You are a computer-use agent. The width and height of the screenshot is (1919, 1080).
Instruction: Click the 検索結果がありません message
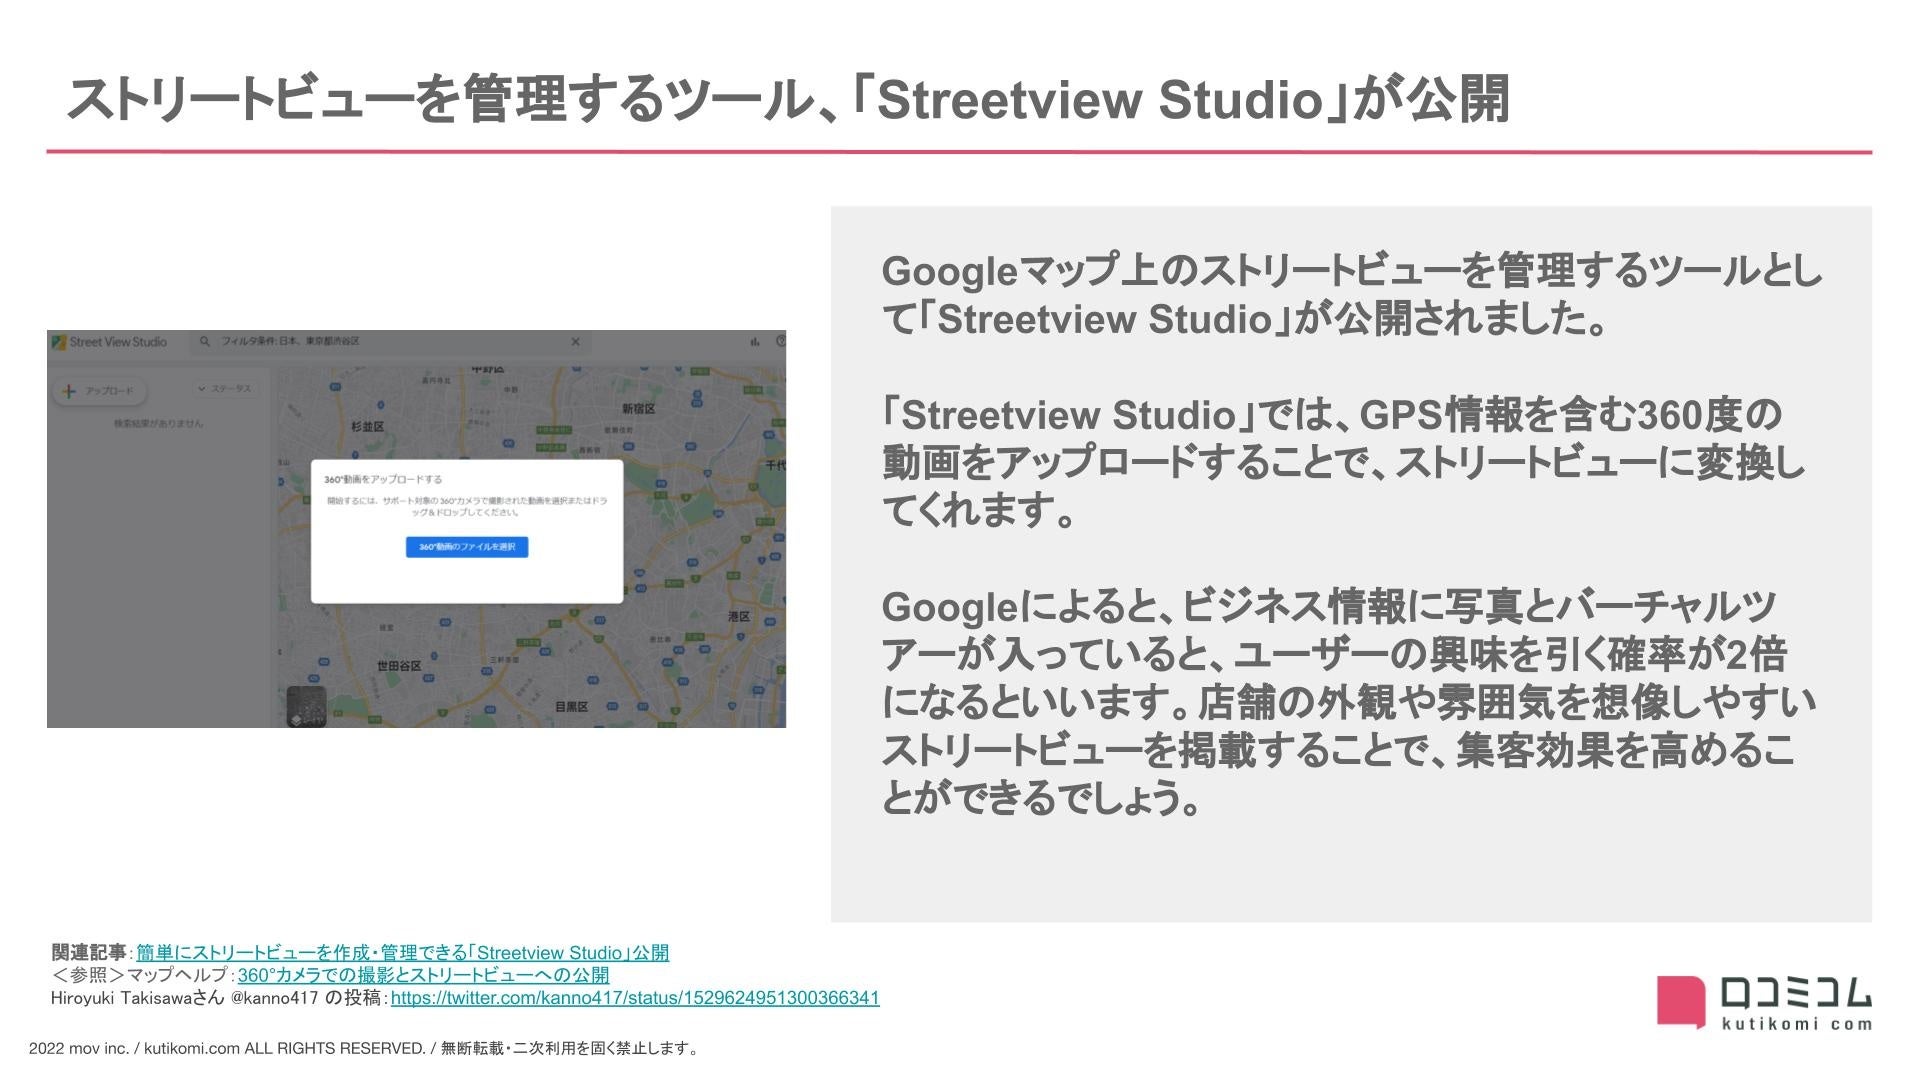[159, 424]
